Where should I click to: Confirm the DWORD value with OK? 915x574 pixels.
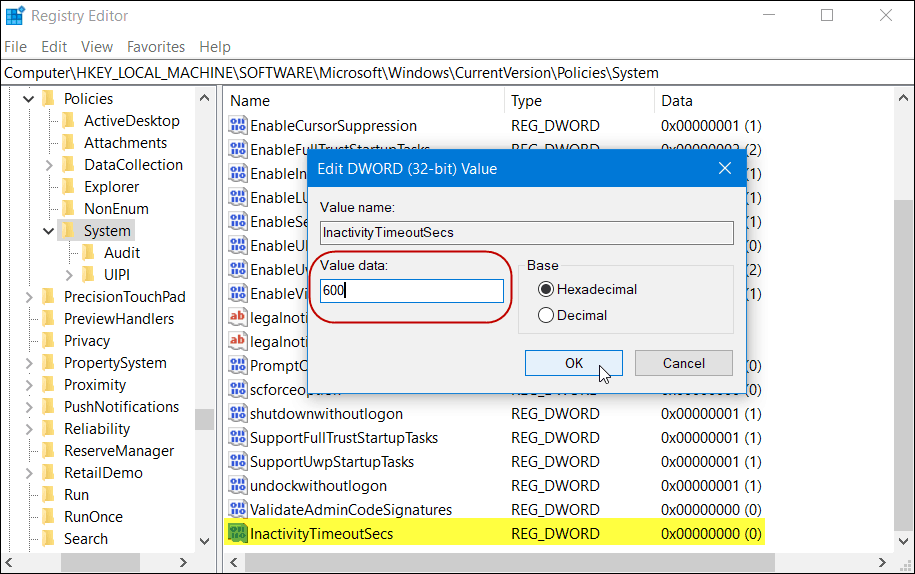pyautogui.click(x=574, y=363)
